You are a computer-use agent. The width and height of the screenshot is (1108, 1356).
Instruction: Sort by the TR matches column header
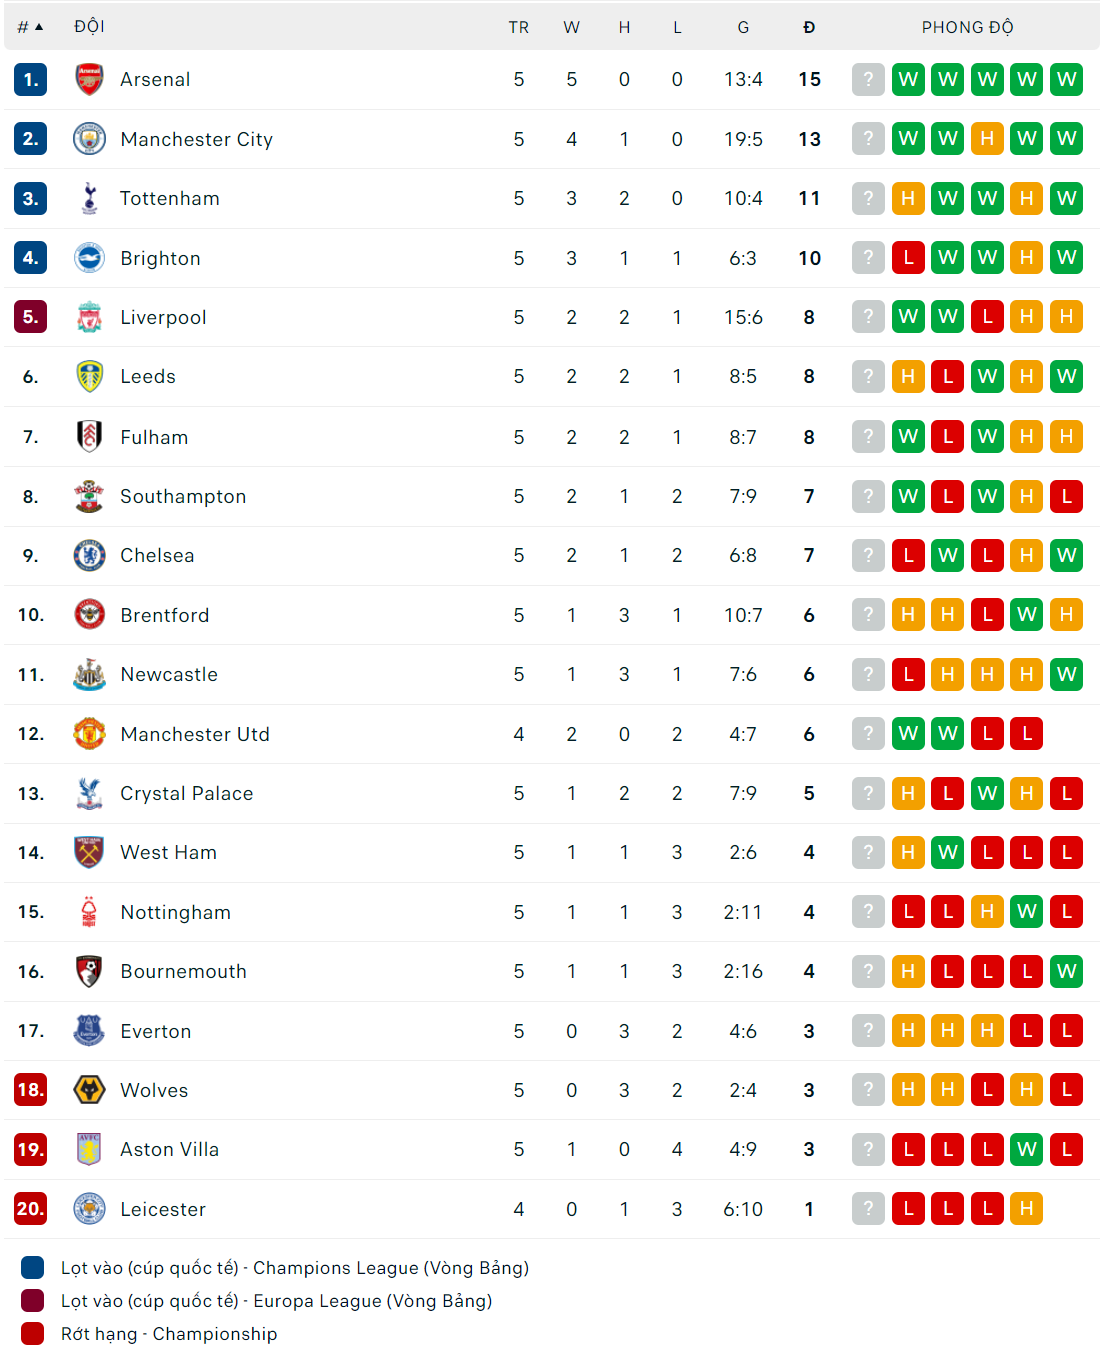pyautogui.click(x=518, y=27)
